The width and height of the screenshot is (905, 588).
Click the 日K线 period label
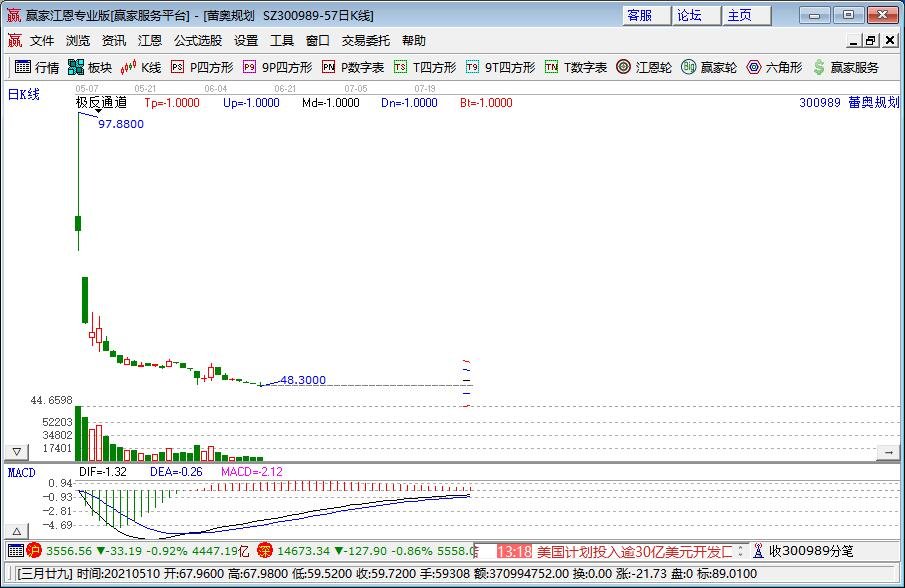[x=24, y=94]
